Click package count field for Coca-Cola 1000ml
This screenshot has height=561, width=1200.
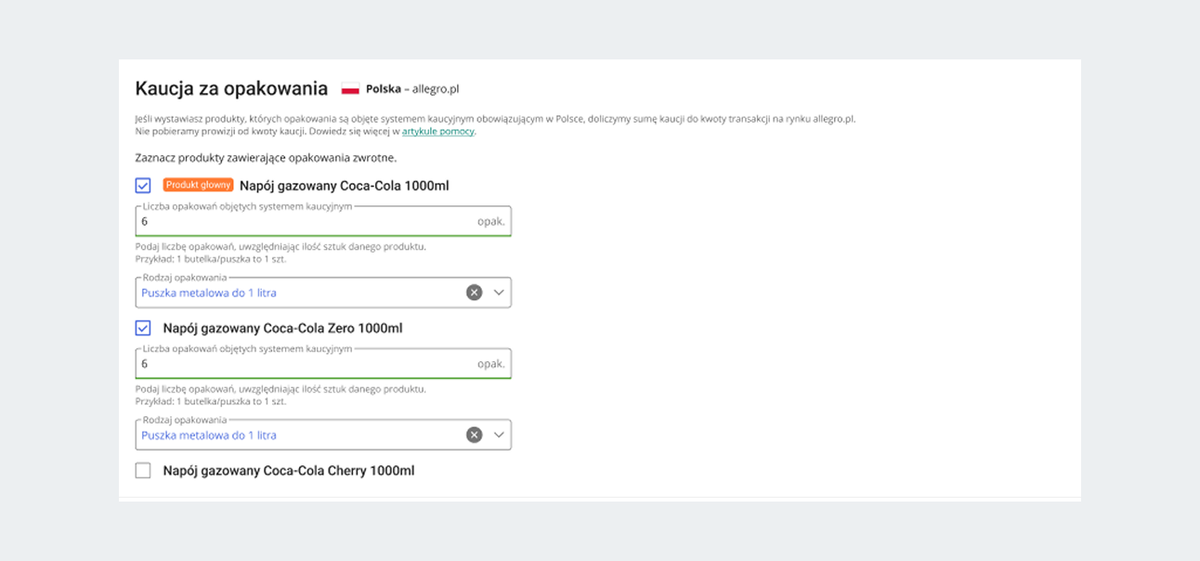coord(300,221)
